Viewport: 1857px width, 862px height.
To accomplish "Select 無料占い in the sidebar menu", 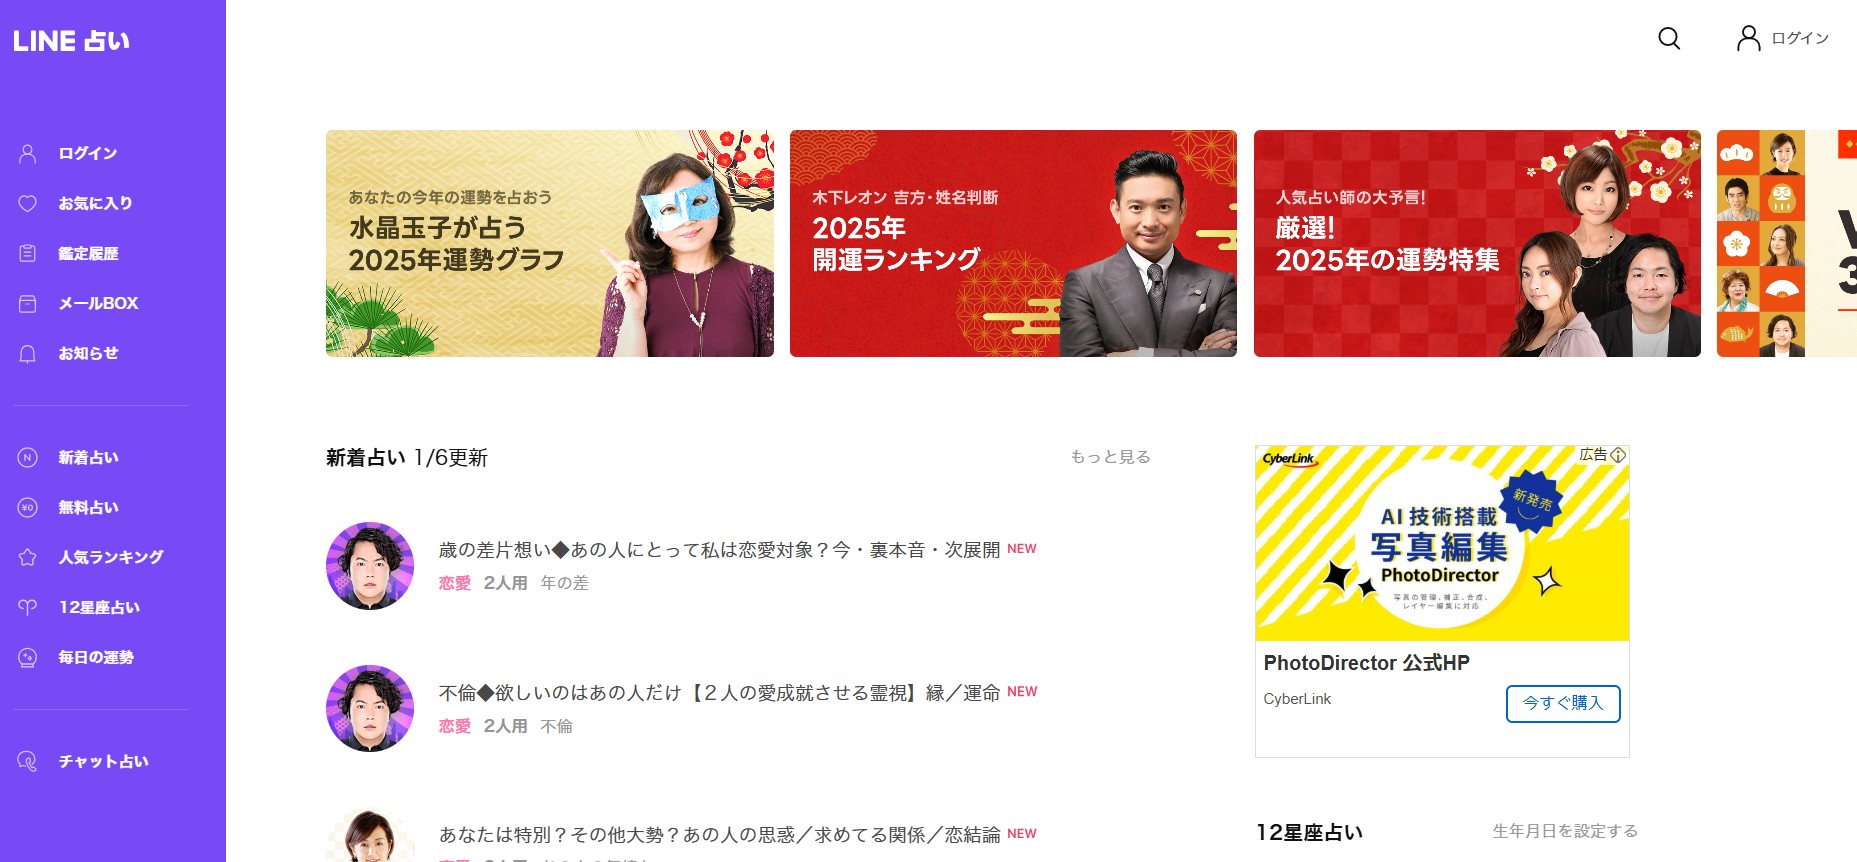I will point(88,508).
